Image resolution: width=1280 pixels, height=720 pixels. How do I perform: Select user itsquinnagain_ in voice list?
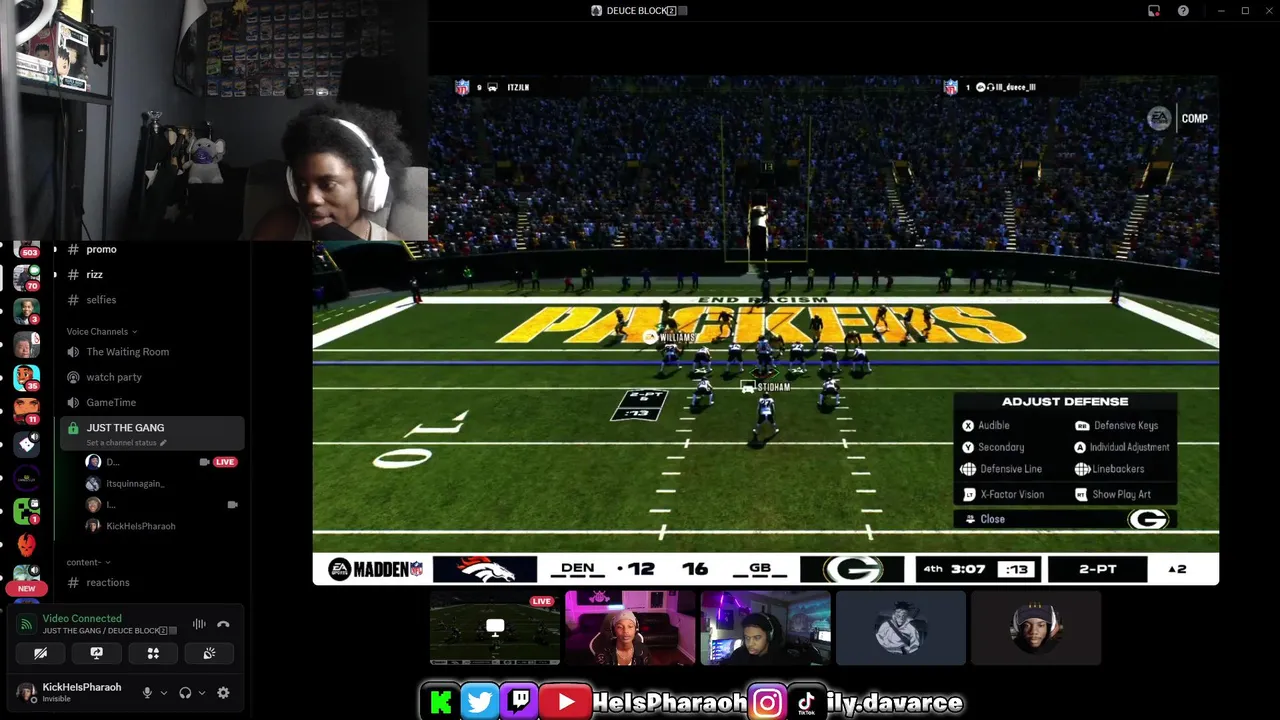tap(135, 483)
